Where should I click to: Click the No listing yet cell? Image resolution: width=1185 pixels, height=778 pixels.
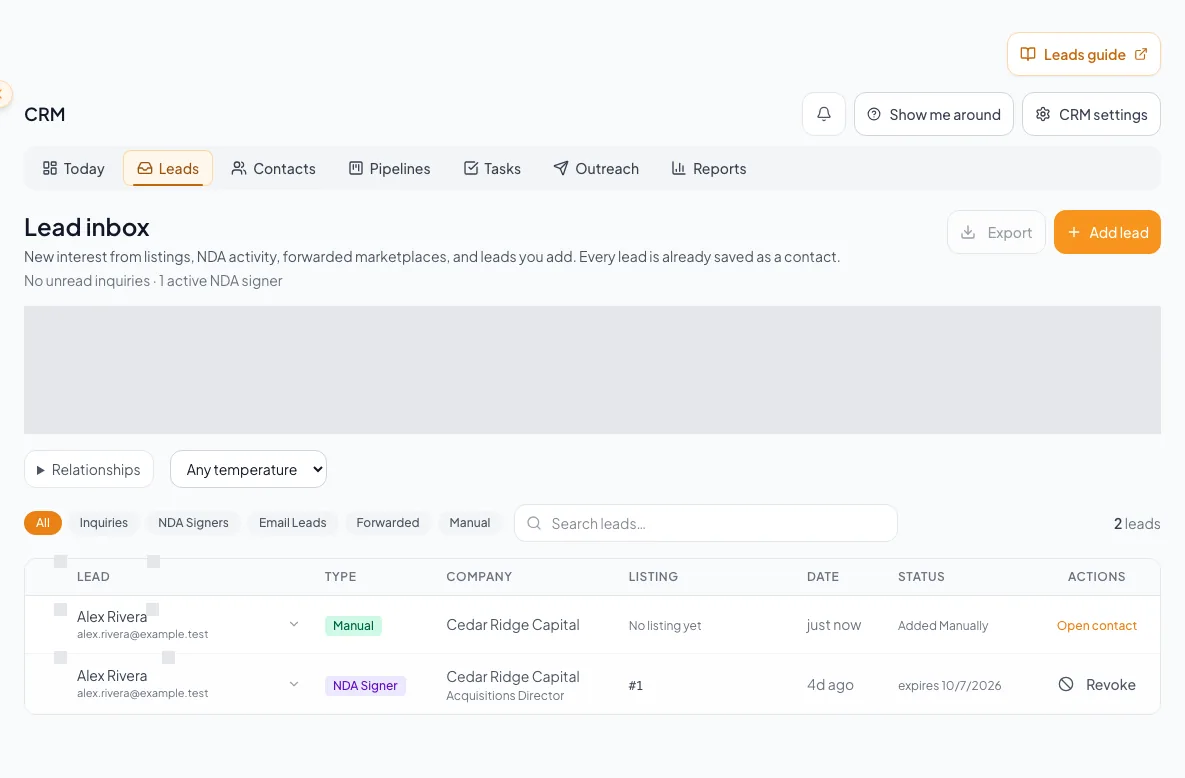coord(665,625)
